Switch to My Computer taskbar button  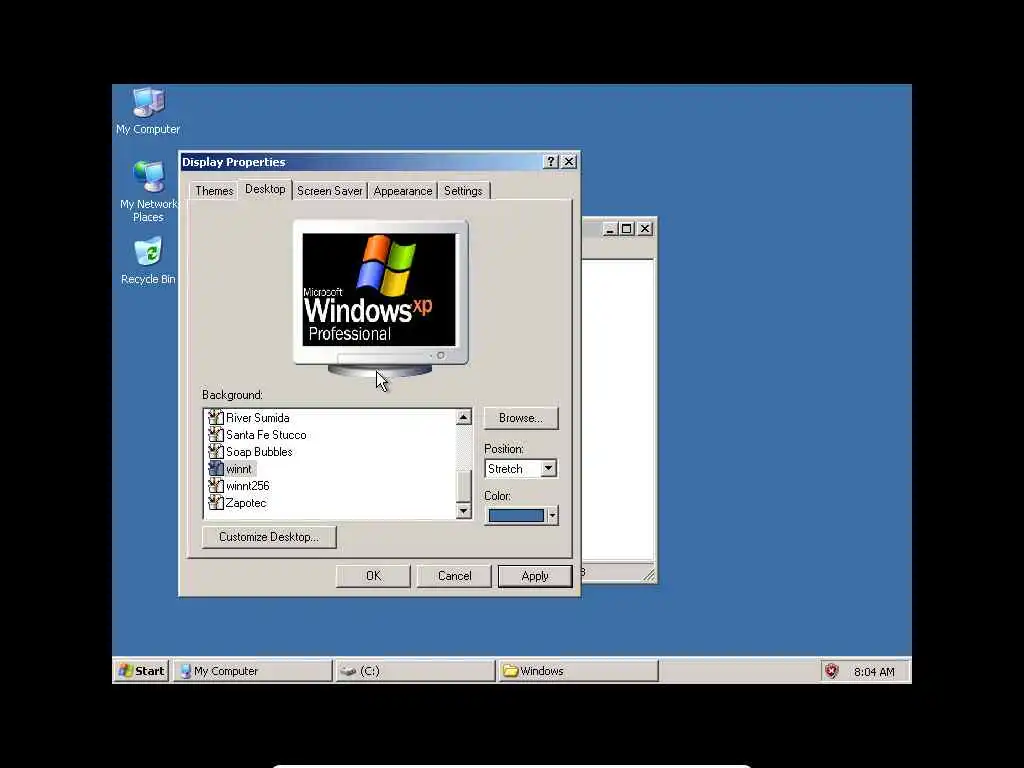tap(253, 671)
